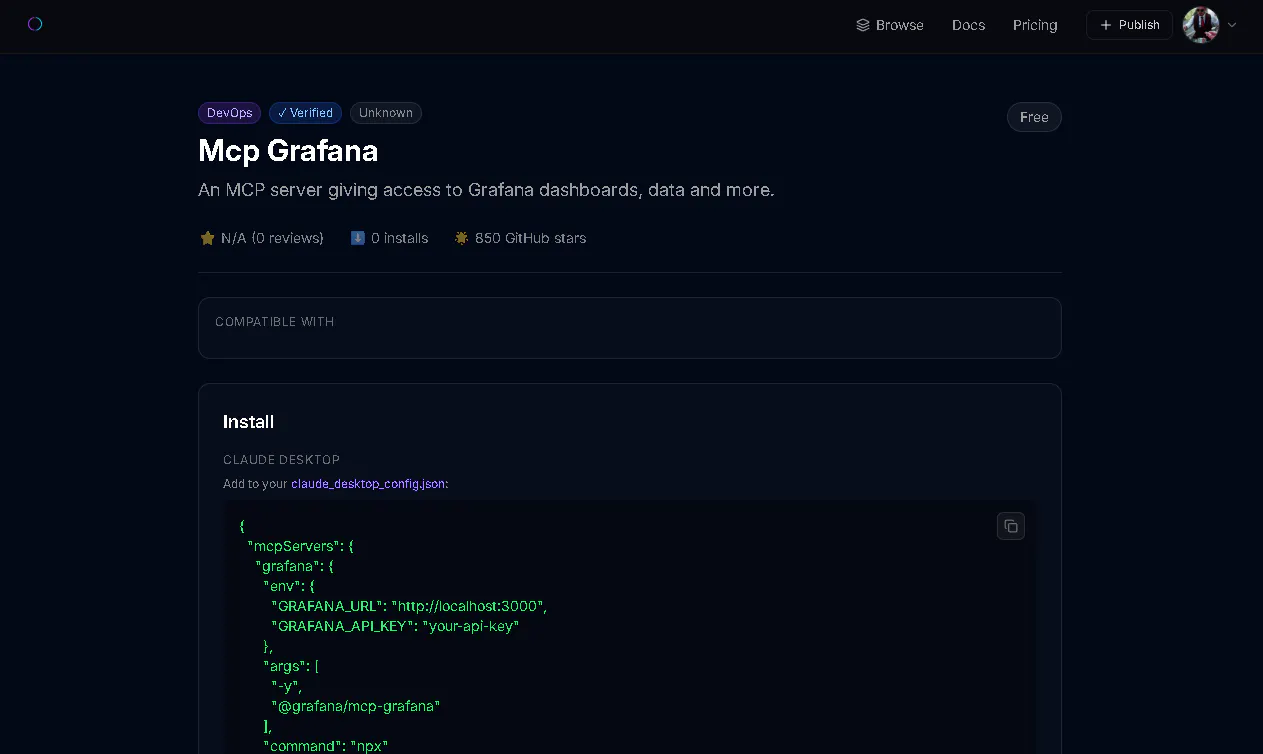Click the plus icon in Publish

1106,25
